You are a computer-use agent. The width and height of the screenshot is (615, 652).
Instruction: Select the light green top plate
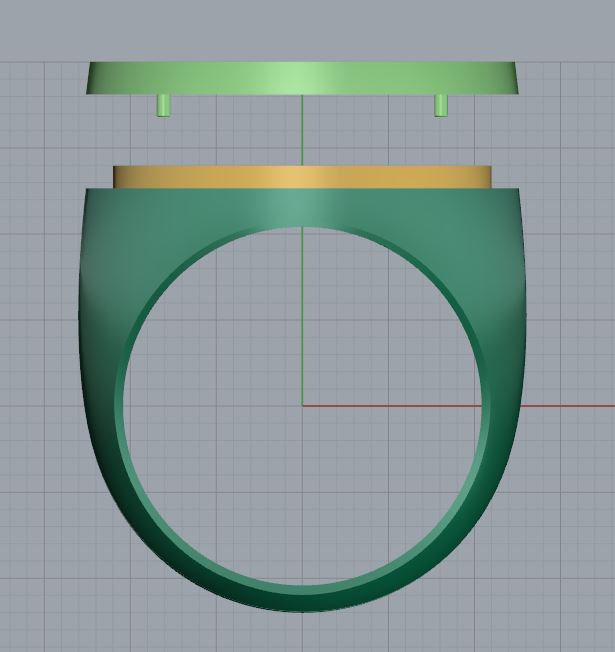[300, 78]
